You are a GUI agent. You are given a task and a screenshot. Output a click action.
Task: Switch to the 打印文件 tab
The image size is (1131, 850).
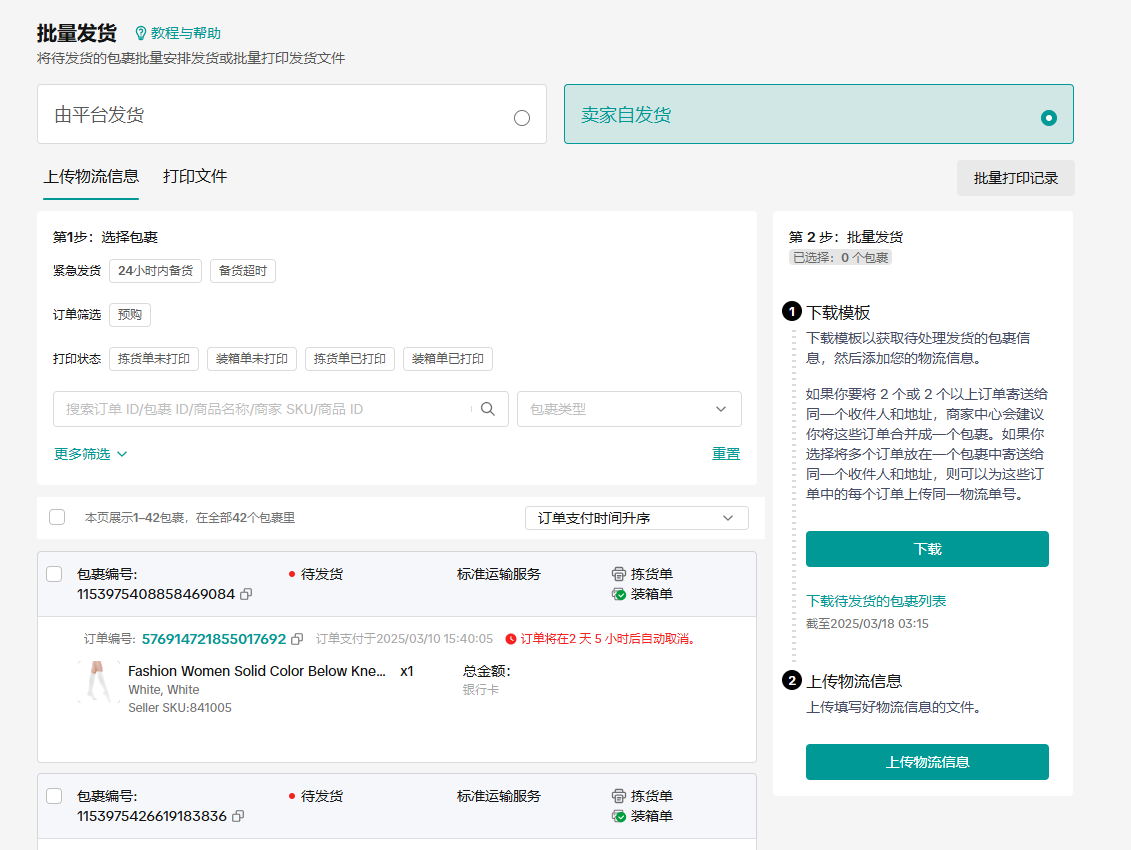[195, 177]
